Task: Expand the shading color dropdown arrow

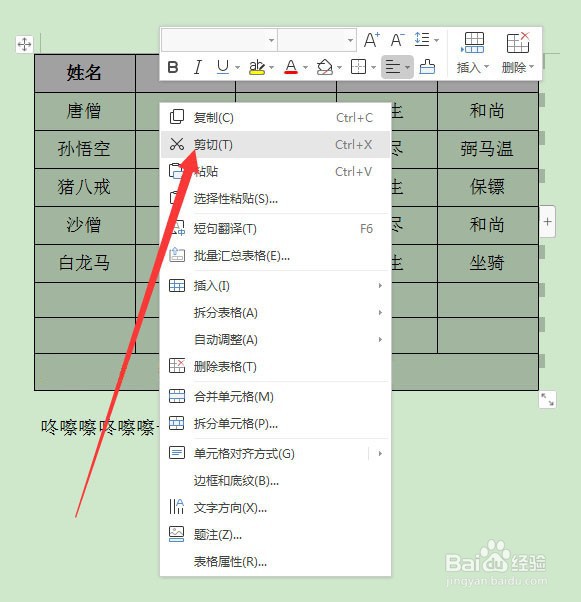Action: pos(339,68)
